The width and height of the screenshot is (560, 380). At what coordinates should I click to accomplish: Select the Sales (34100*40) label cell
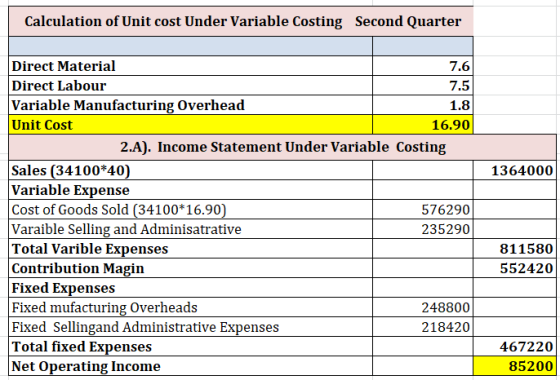click(190, 170)
